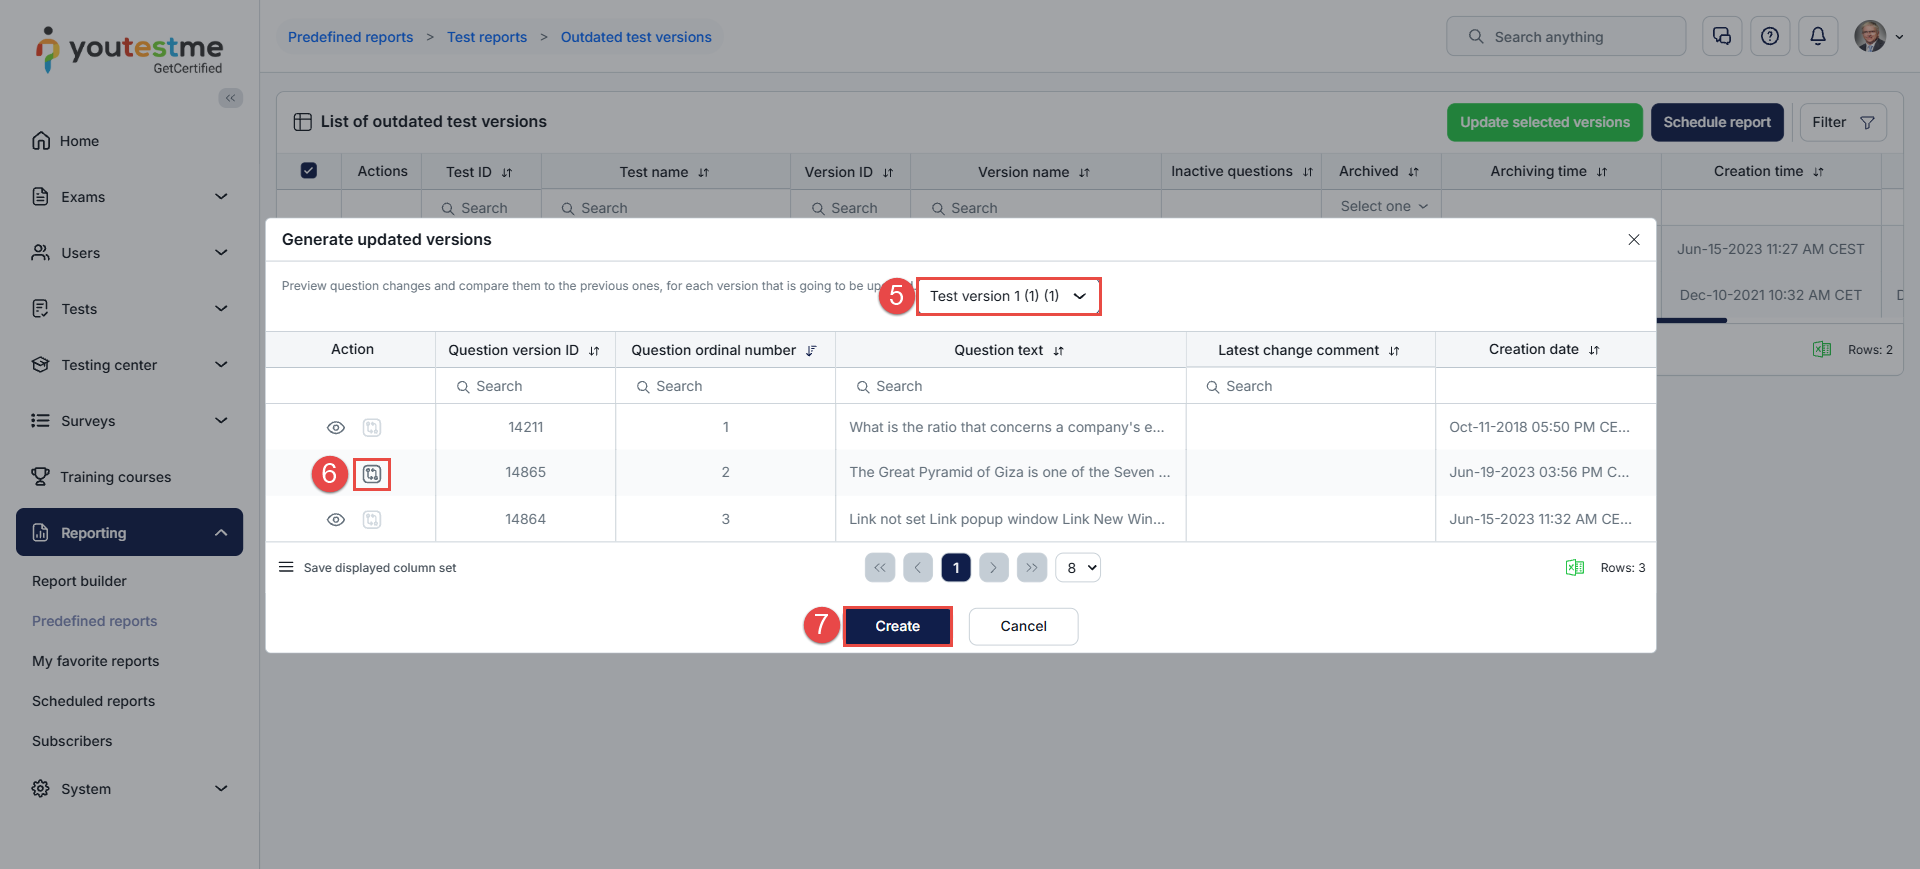This screenshot has height=869, width=1920.
Task: Open Test version 1 (1) (1) dropdown
Action: [1008, 296]
